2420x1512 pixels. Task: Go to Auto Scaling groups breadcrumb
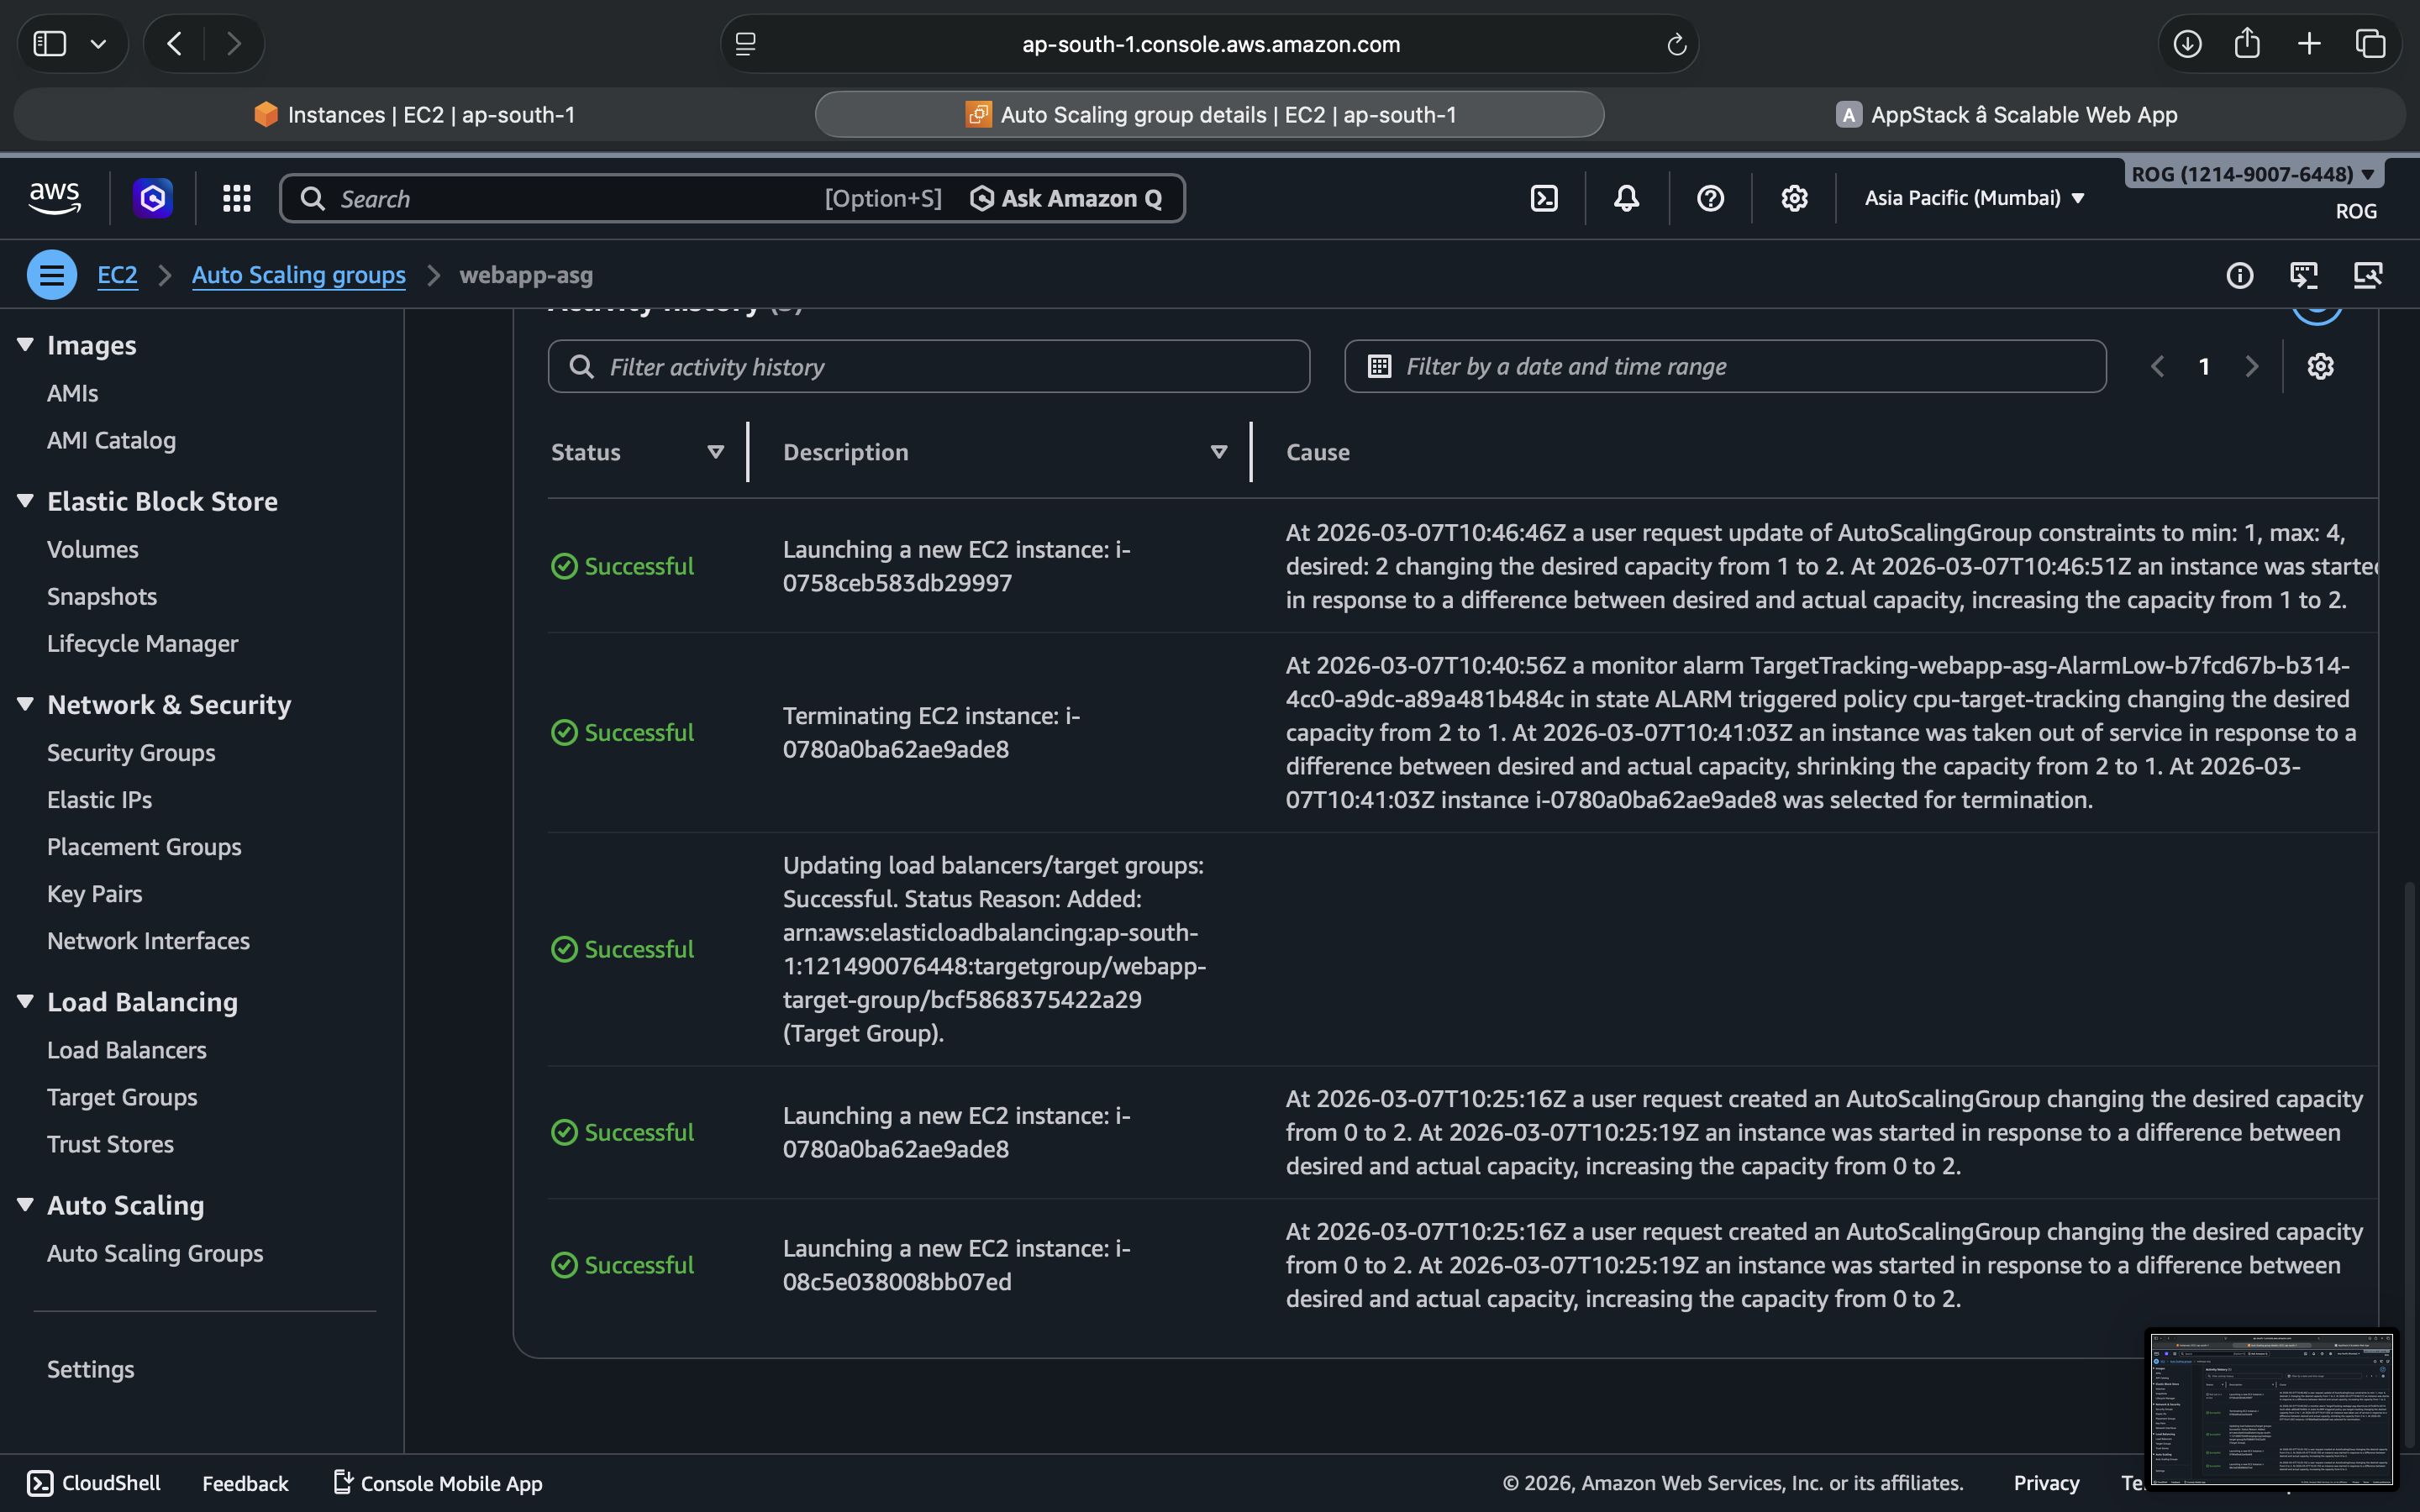(x=298, y=275)
